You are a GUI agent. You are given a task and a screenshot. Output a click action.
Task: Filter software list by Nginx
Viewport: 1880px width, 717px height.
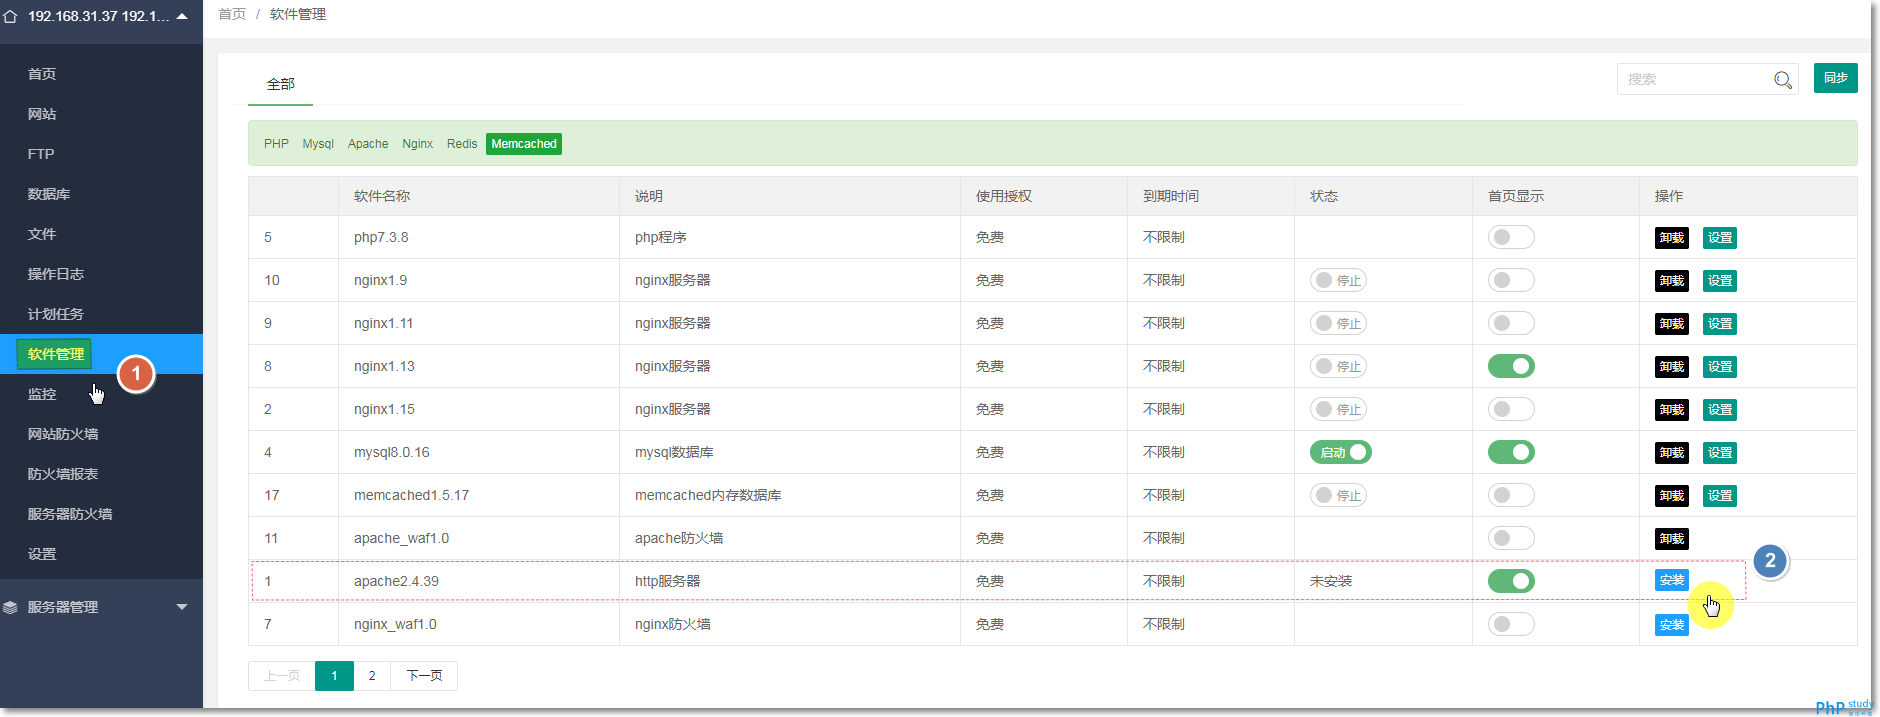(417, 144)
